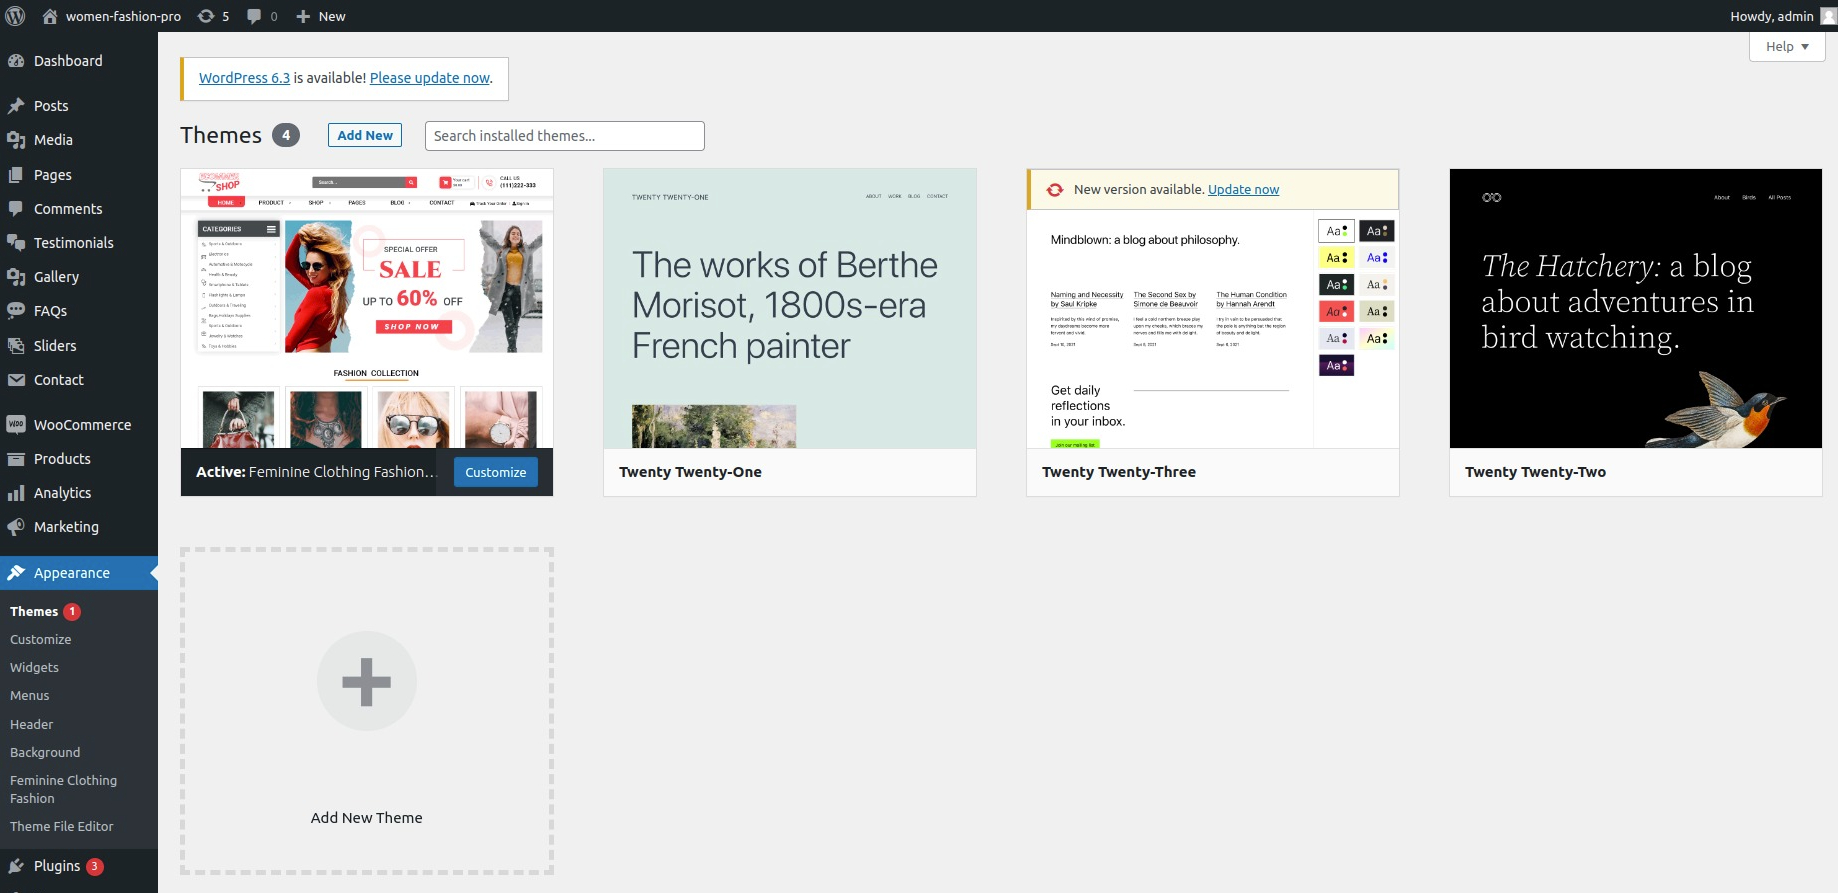Viewport: 1838px width, 893px height.
Task: Click the Products box icon
Action: pos(16,459)
